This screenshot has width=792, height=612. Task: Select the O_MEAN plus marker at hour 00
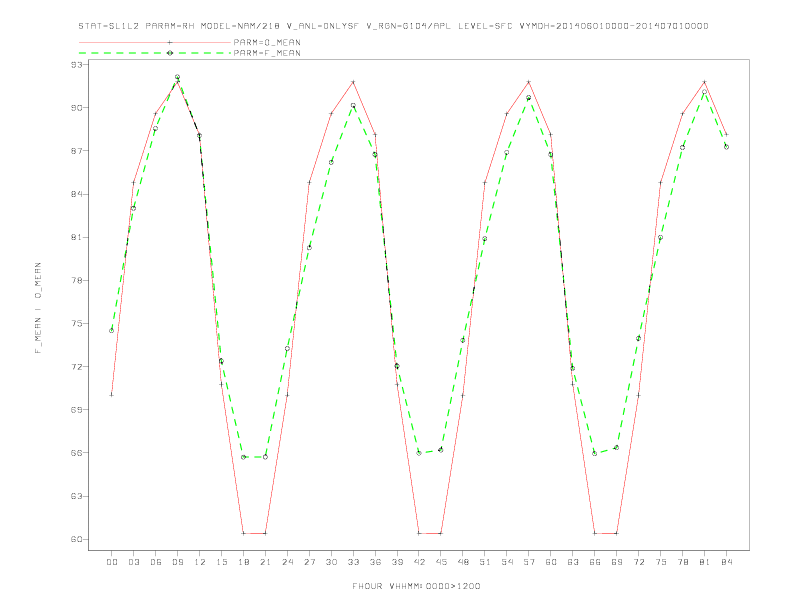click(x=112, y=395)
